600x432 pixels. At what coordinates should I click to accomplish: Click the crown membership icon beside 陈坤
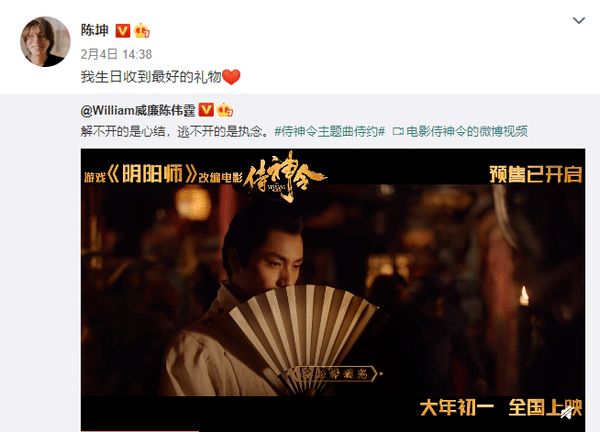pos(142,31)
